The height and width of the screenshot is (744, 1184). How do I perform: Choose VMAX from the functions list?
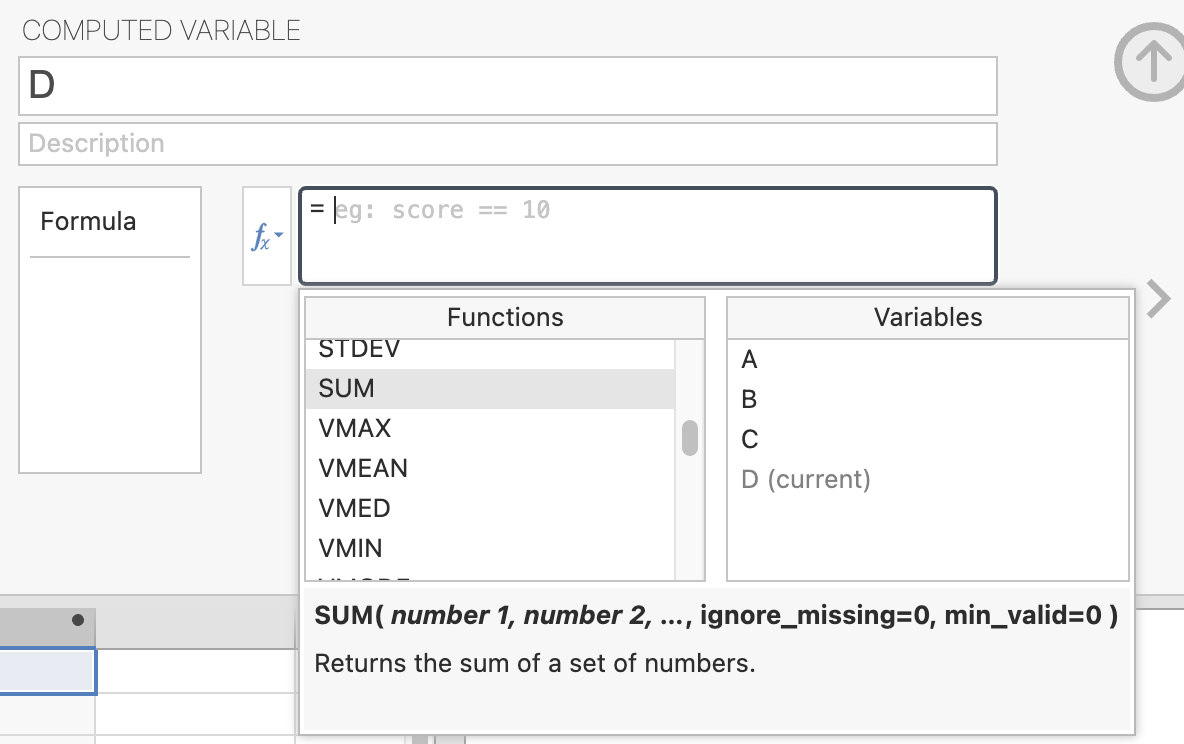click(x=355, y=429)
